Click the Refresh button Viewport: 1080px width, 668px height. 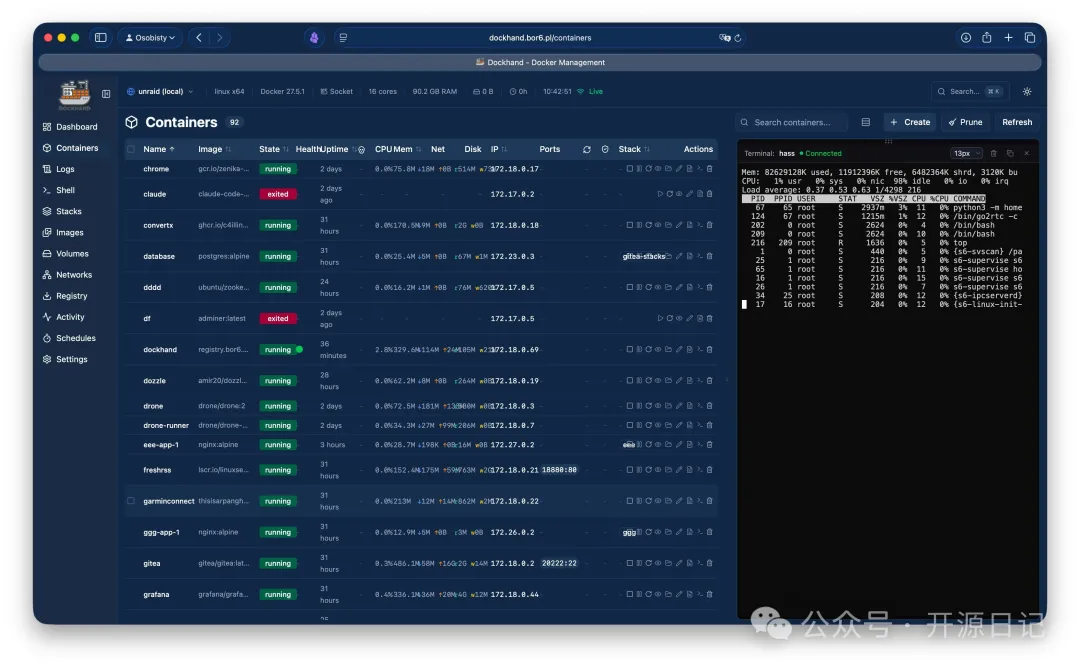pyautogui.click(x=1017, y=122)
